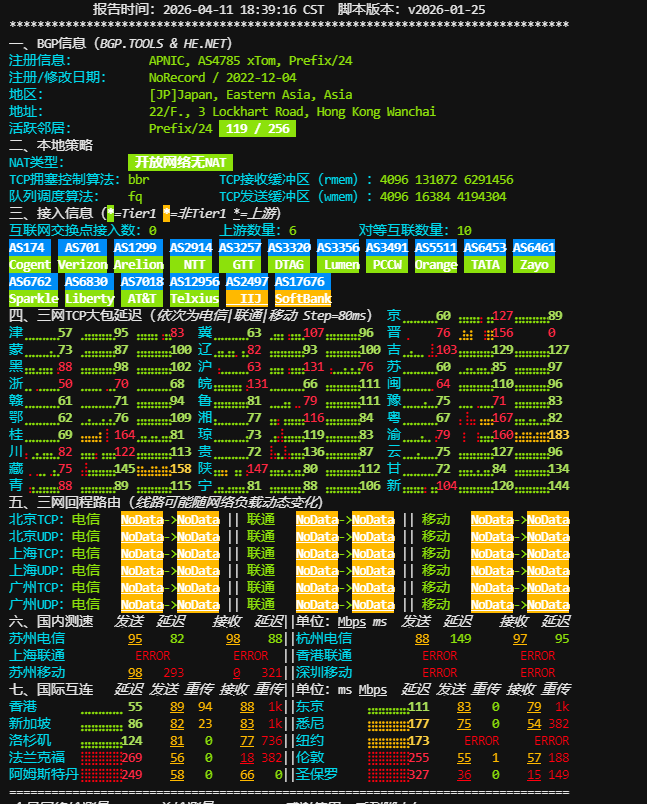Click the AS2914 NTT badge
This screenshot has height=804, width=647.
tap(191, 256)
